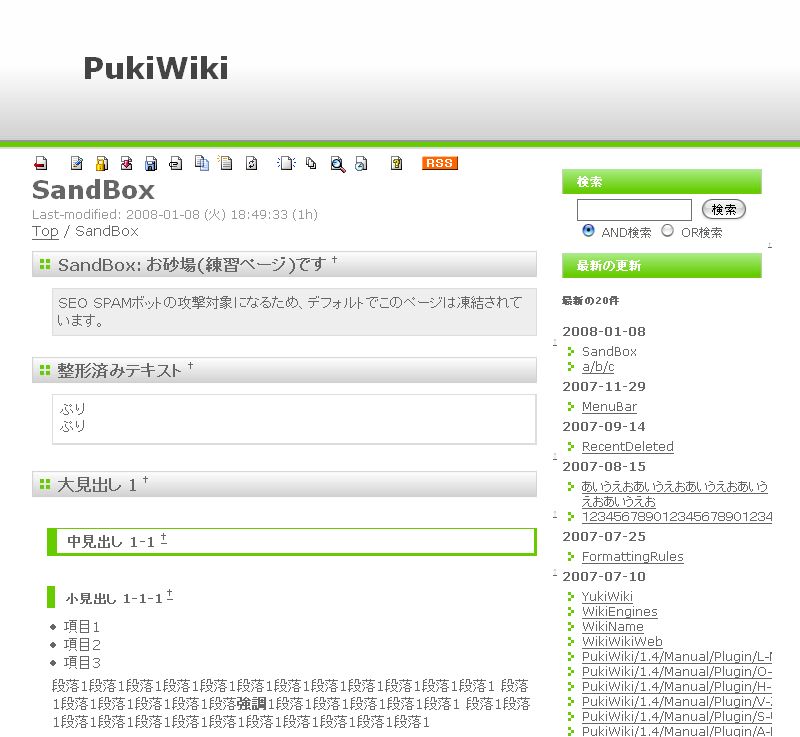Click the Edit page pencil icon
Image resolution: width=800 pixels, height=737 pixels.
[76, 164]
